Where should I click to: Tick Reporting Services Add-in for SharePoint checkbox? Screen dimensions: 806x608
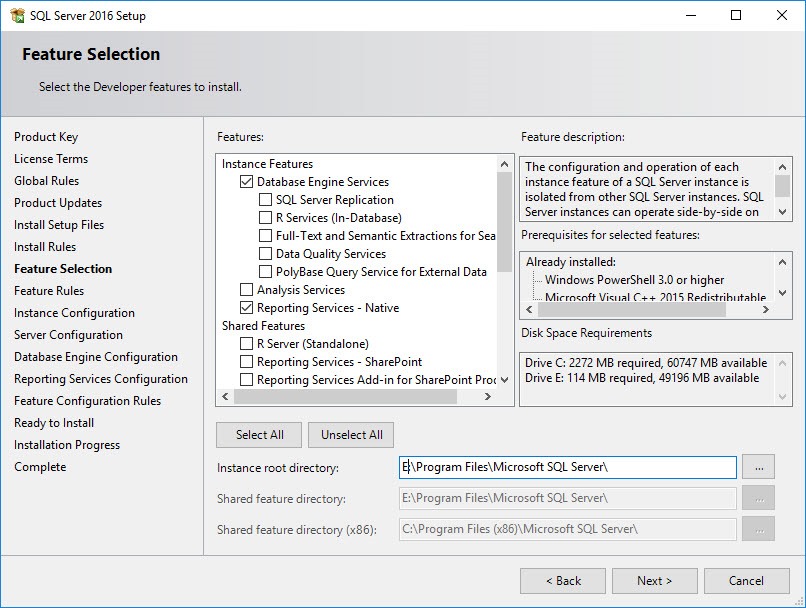coord(247,380)
